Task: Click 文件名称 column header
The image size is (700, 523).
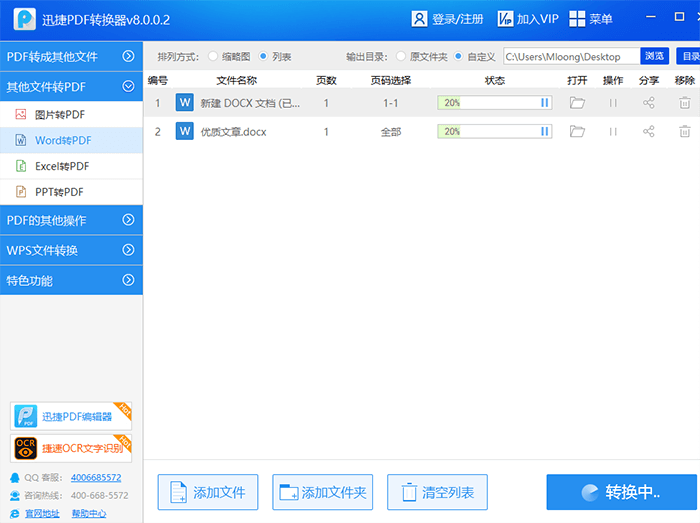Action: [237, 80]
